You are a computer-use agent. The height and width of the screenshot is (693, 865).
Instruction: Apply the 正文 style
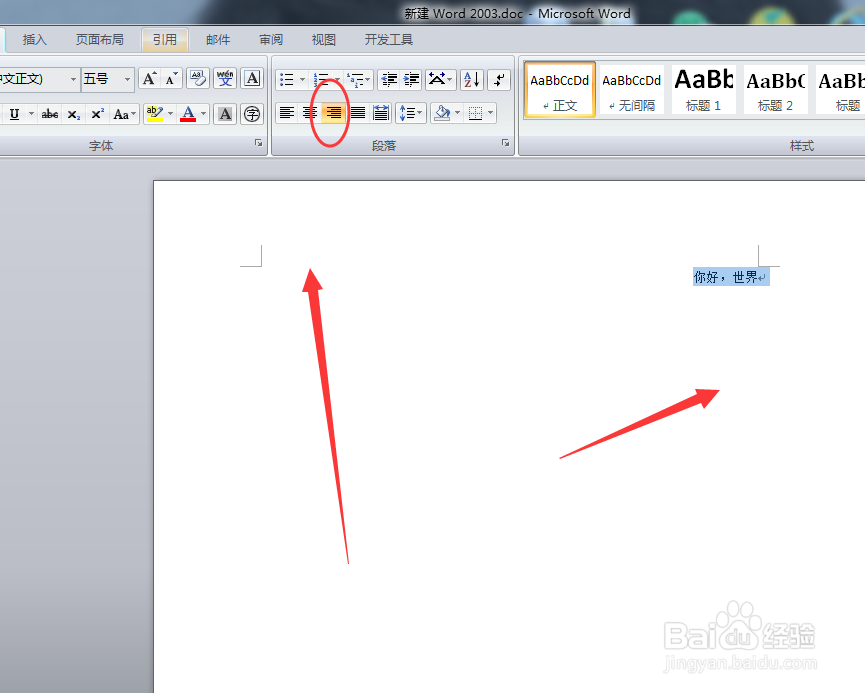(559, 89)
